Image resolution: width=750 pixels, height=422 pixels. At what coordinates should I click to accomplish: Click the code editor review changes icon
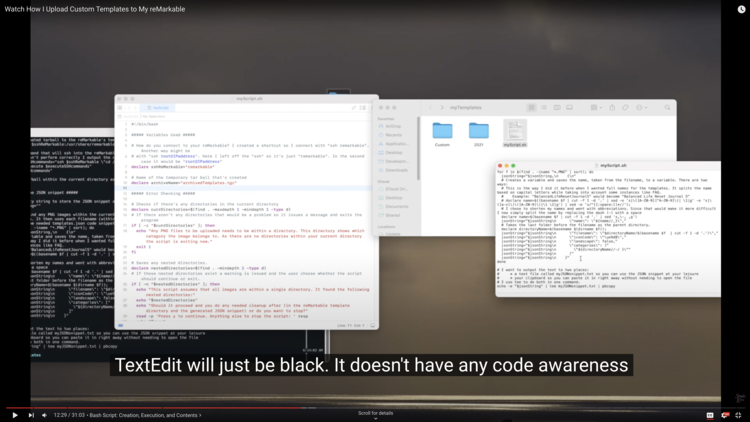coord(354,108)
